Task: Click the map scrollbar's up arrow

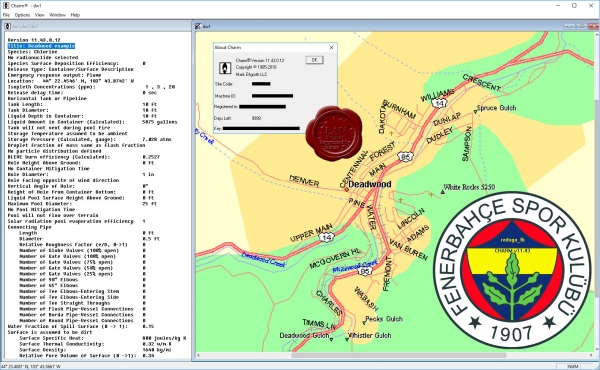Action: pos(597,35)
